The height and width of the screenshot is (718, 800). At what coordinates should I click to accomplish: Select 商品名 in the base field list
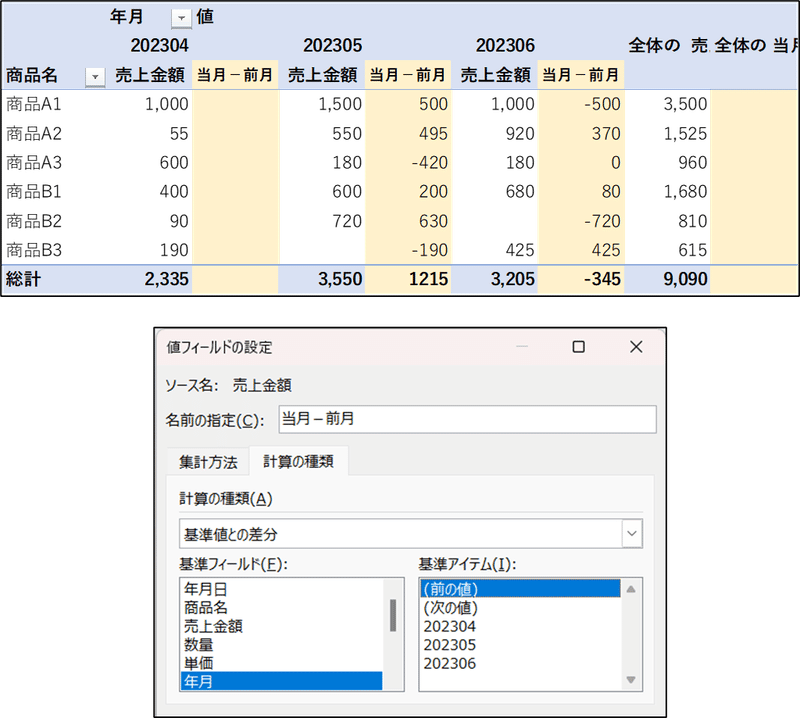point(283,608)
